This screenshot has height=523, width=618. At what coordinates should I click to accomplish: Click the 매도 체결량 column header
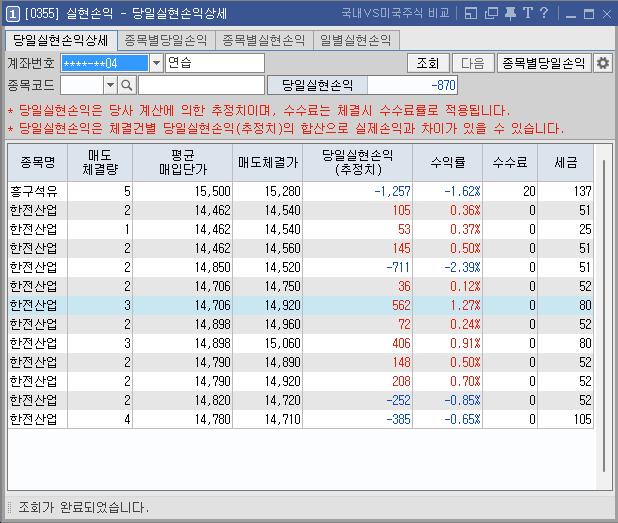(x=100, y=162)
